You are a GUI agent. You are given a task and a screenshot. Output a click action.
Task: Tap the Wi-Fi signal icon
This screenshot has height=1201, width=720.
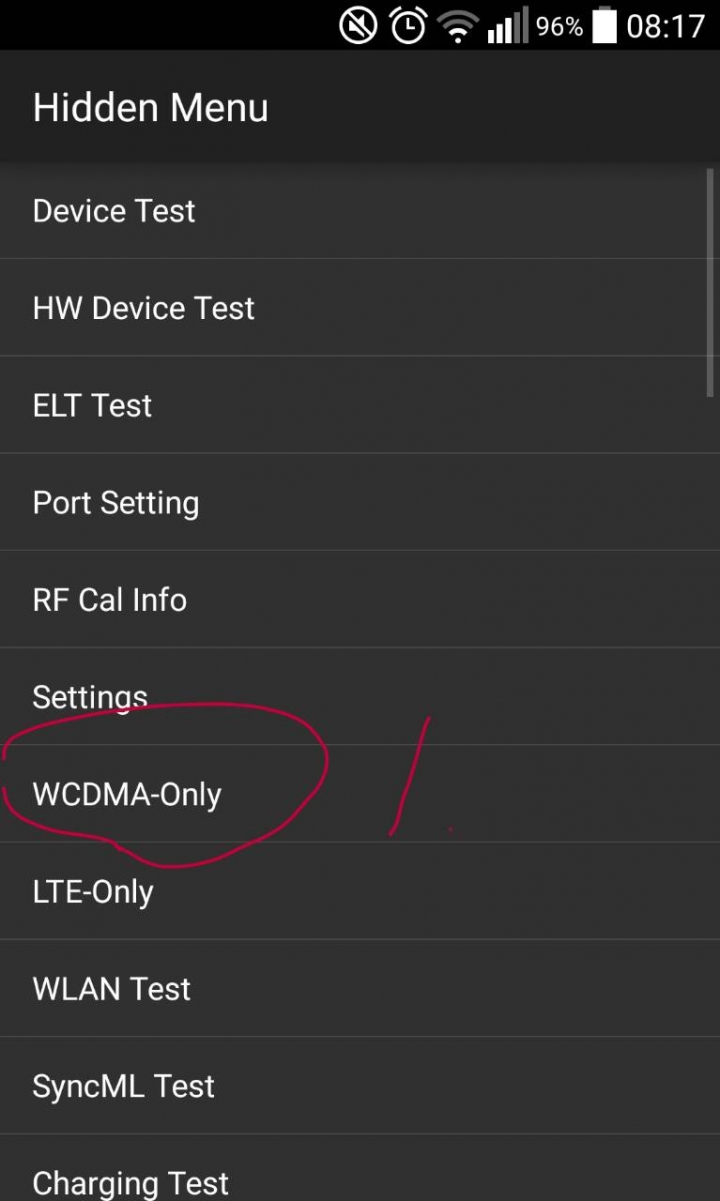459,27
